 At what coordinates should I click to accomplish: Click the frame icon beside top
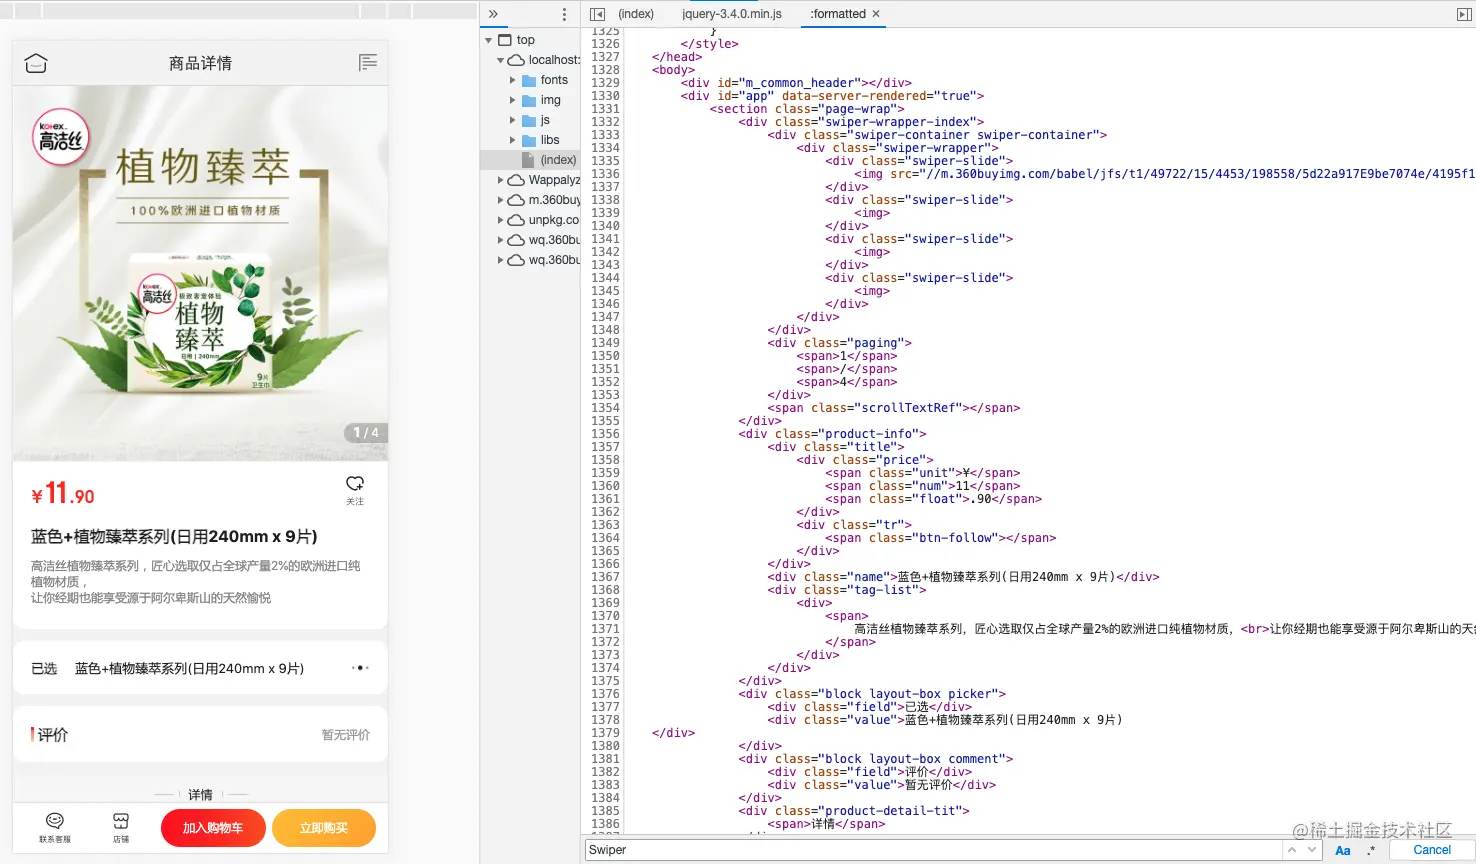click(x=505, y=40)
